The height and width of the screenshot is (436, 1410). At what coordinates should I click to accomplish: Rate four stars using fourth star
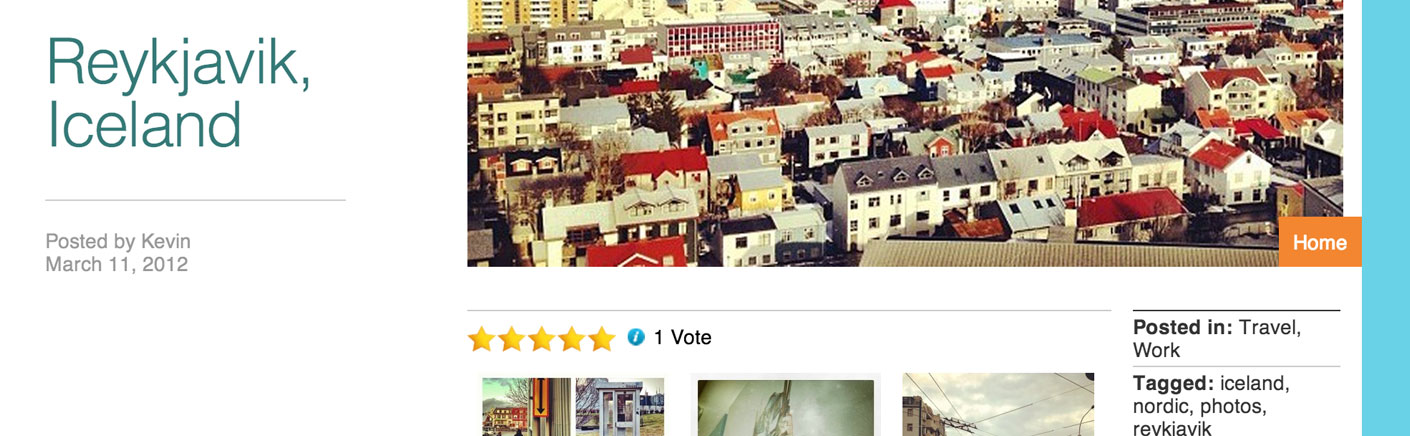coord(571,339)
